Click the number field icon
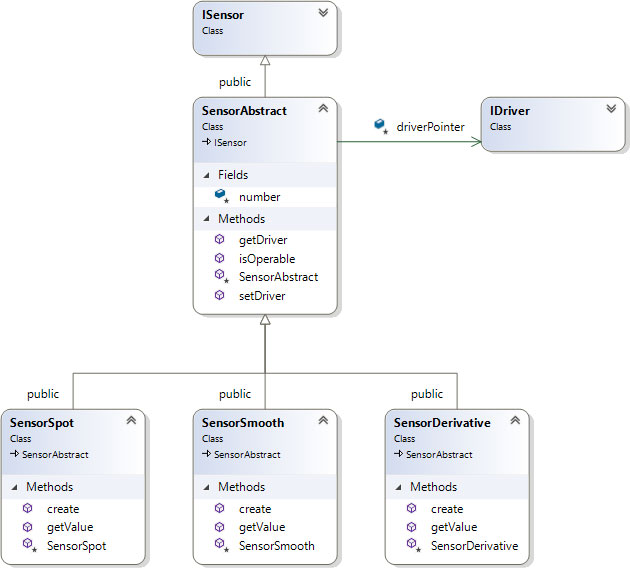Screen dimensions: 630x568 pyautogui.click(x=221, y=197)
